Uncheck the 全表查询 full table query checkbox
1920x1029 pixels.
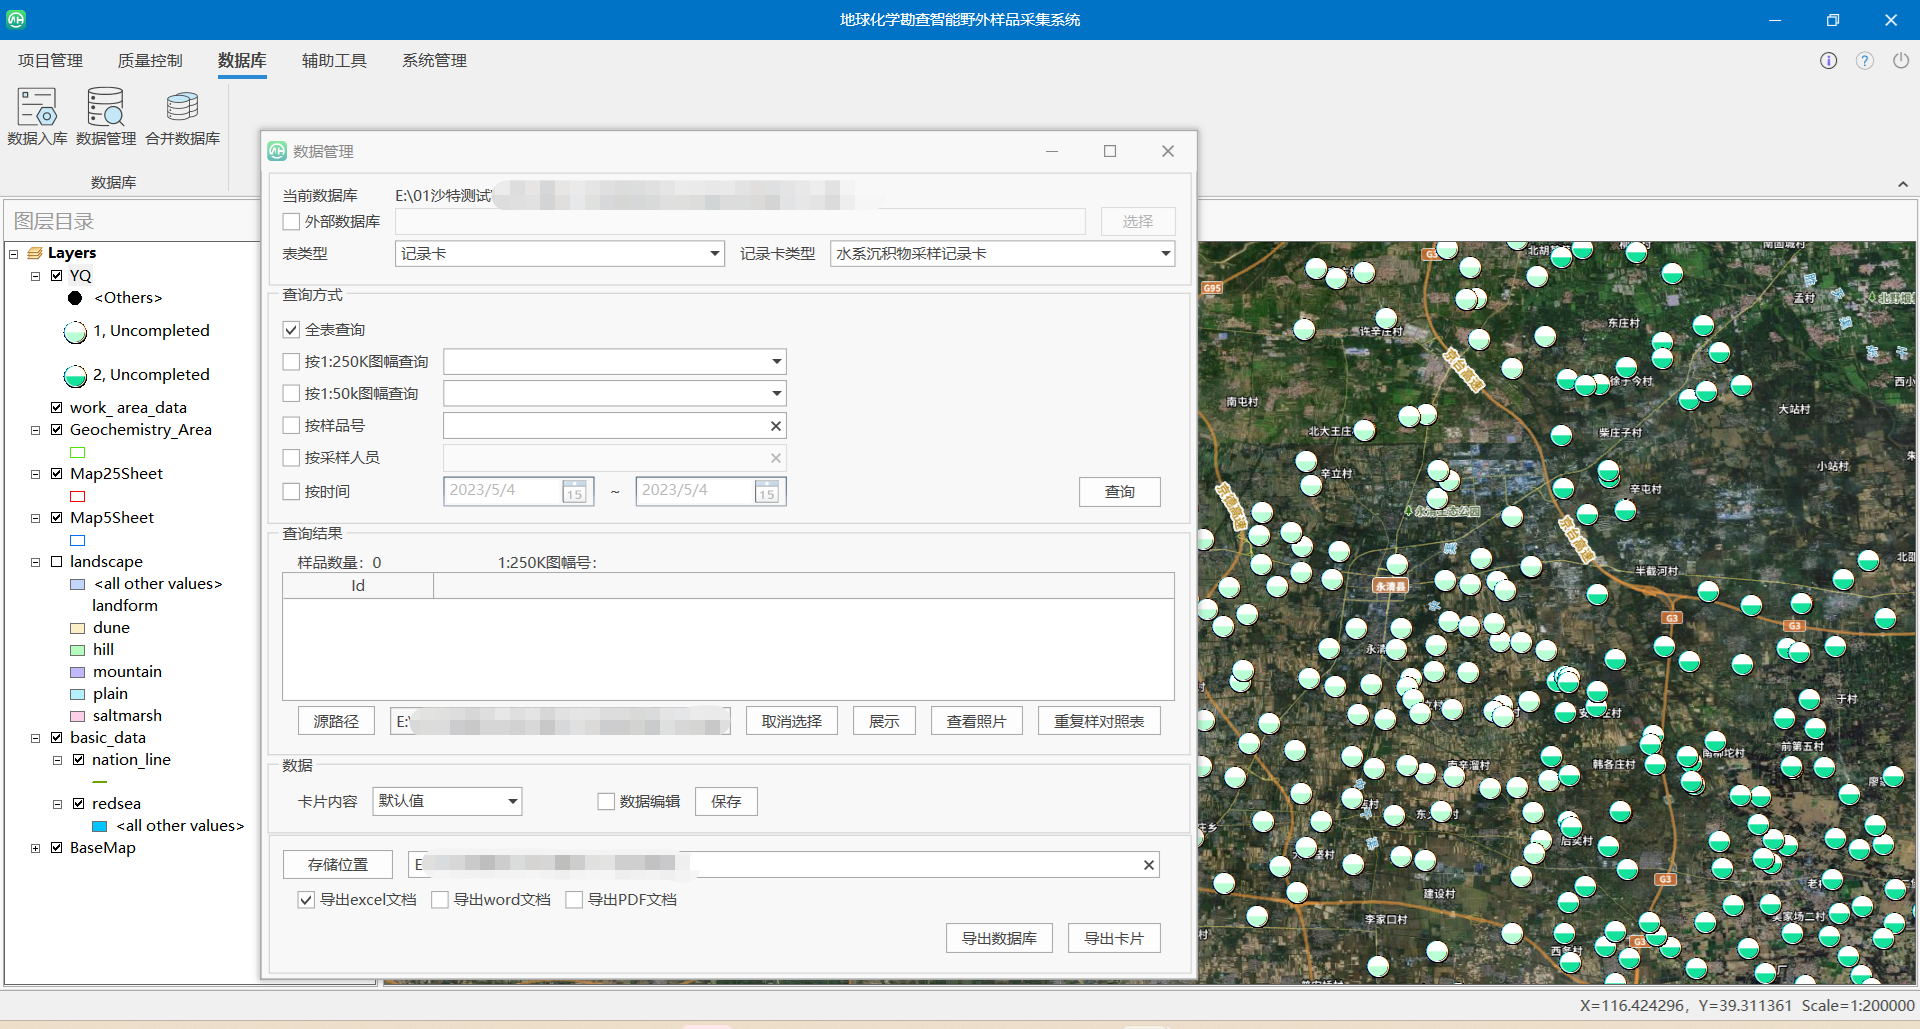pyautogui.click(x=292, y=330)
